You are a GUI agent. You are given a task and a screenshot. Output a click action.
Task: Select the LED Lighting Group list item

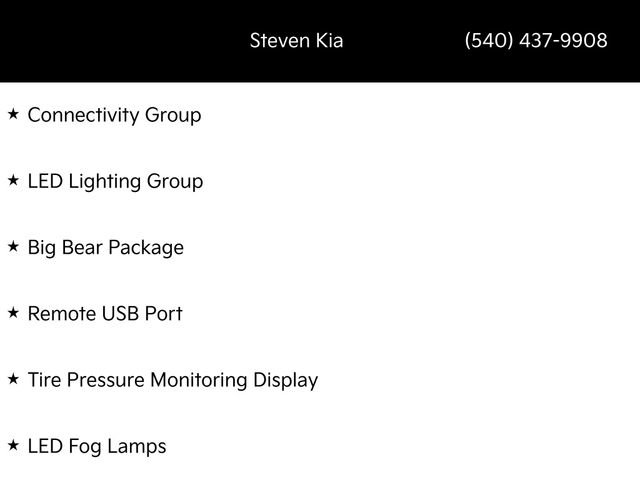(x=115, y=182)
